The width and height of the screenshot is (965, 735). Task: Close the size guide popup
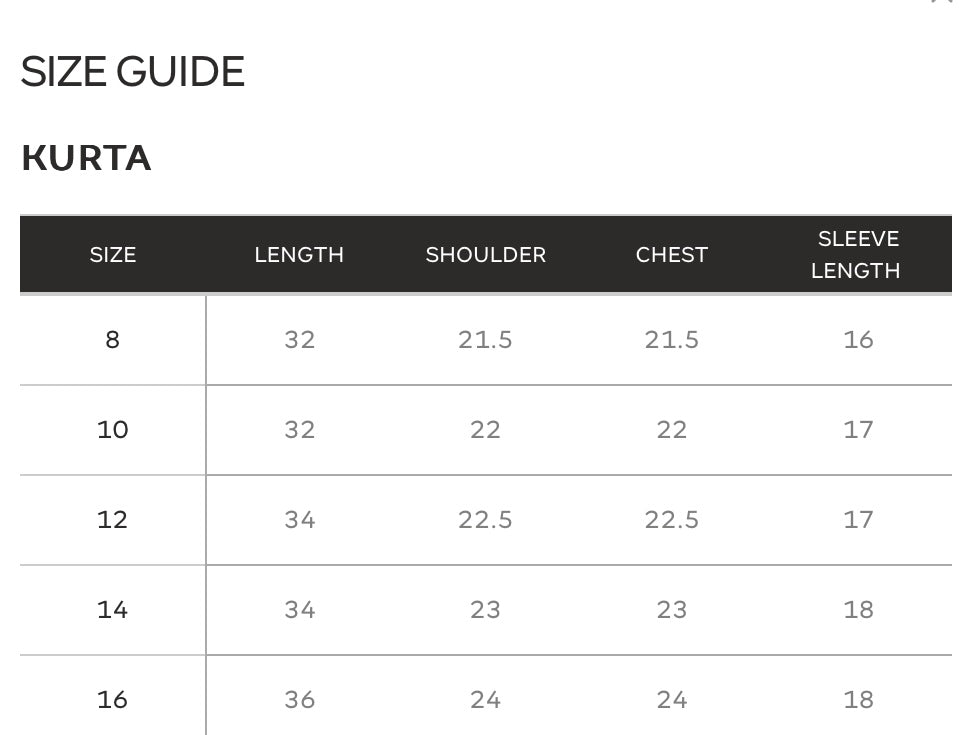tap(942, 2)
